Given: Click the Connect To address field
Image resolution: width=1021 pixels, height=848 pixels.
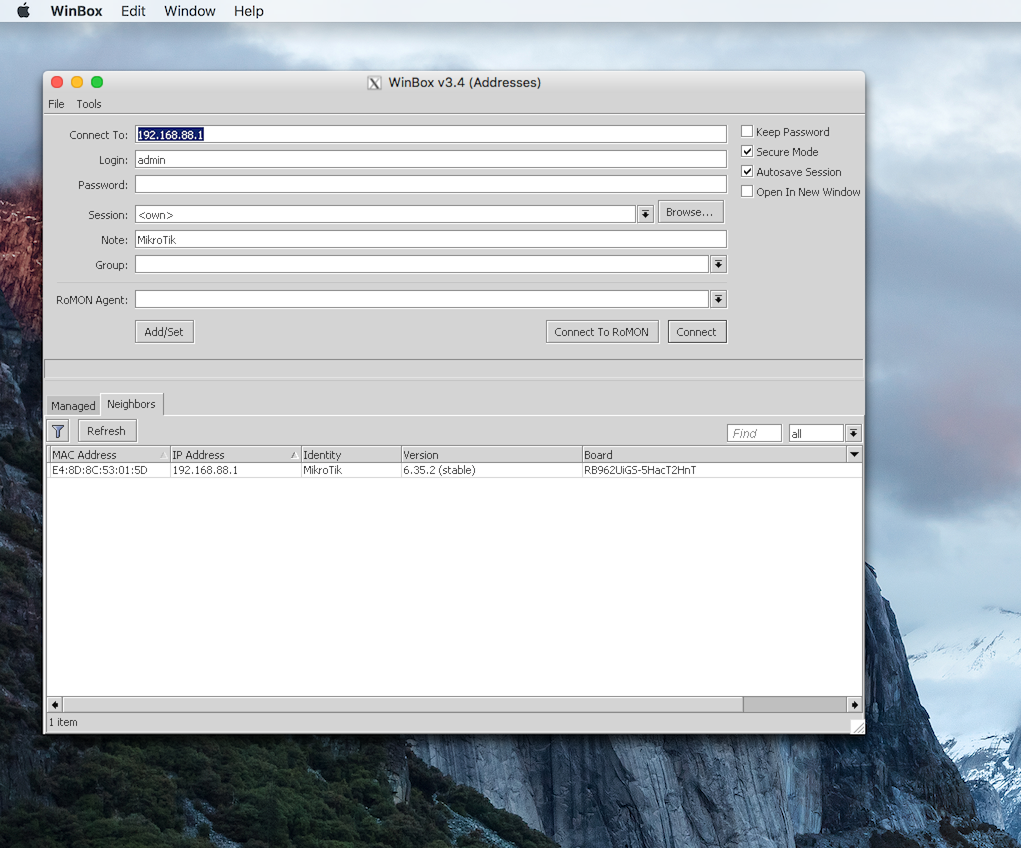Looking at the screenshot, I should pyautogui.click(x=430, y=134).
